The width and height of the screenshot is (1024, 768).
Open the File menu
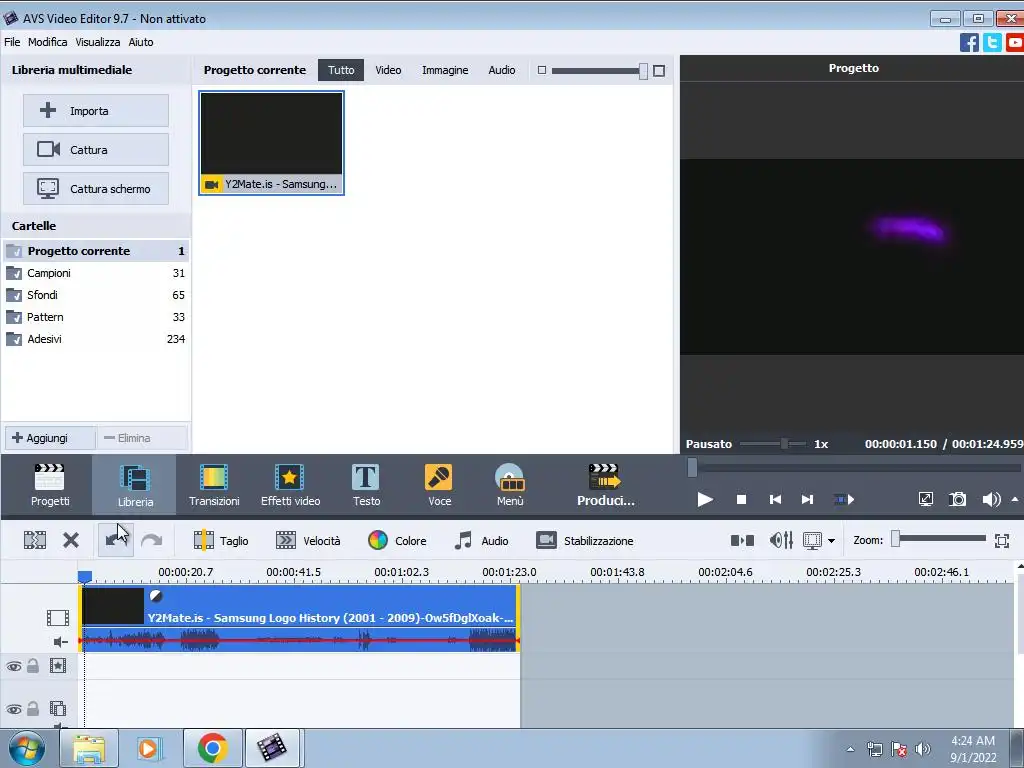coord(12,42)
